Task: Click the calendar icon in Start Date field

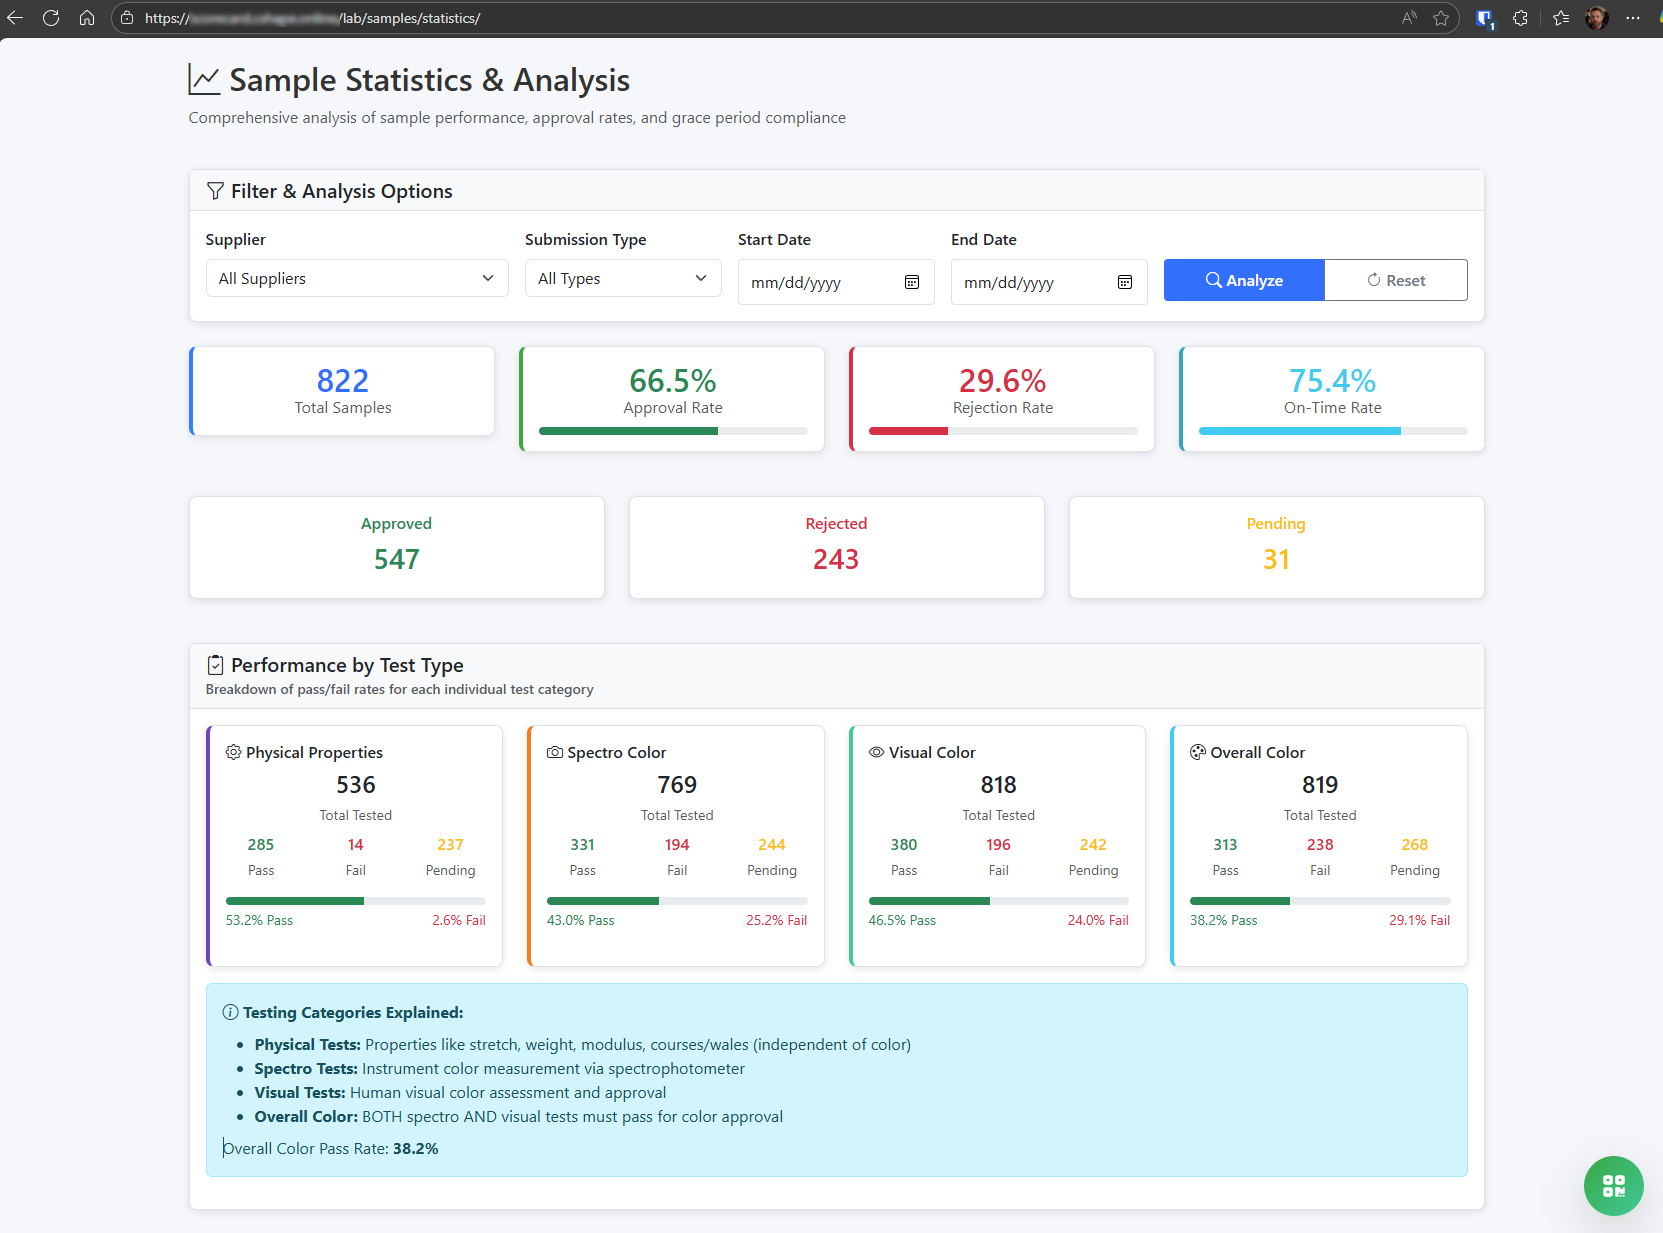Action: pos(911,282)
